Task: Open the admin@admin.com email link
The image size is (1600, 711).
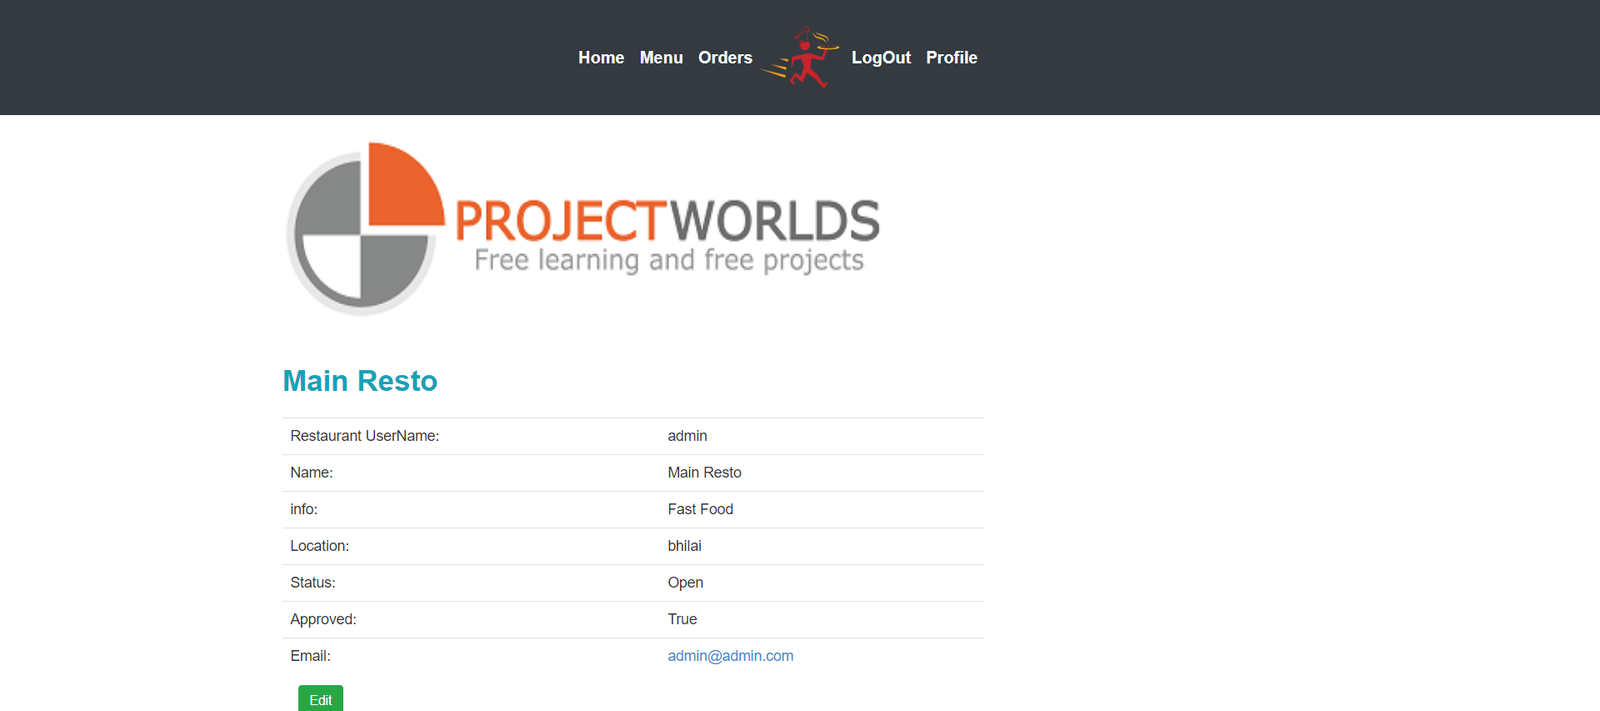Action: 730,656
